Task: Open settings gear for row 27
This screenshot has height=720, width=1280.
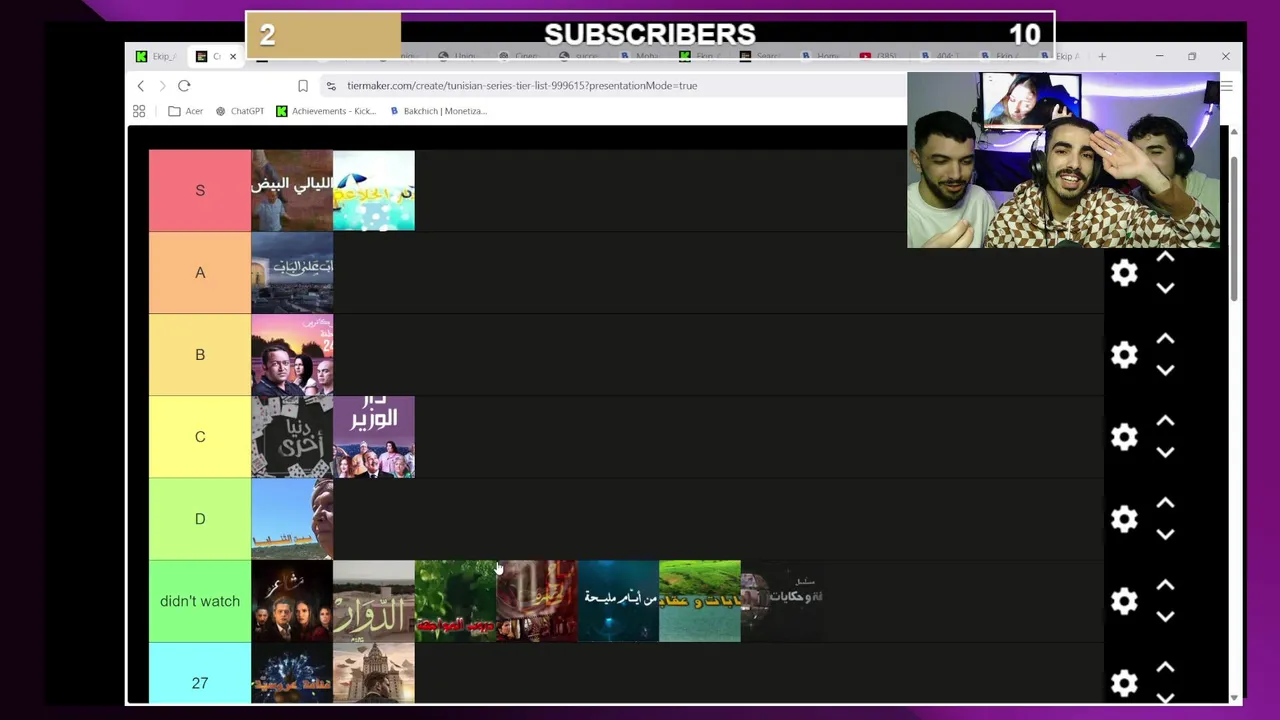Action: point(1124,683)
